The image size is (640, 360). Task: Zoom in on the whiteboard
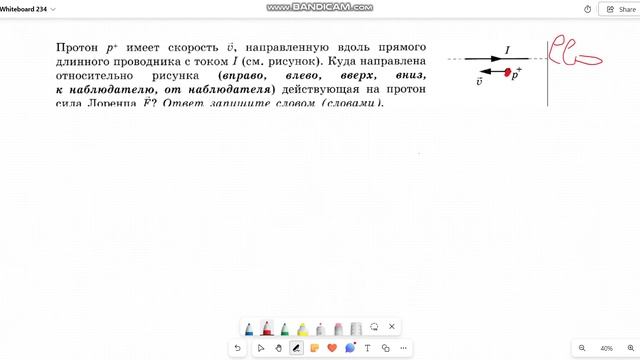pos(631,348)
